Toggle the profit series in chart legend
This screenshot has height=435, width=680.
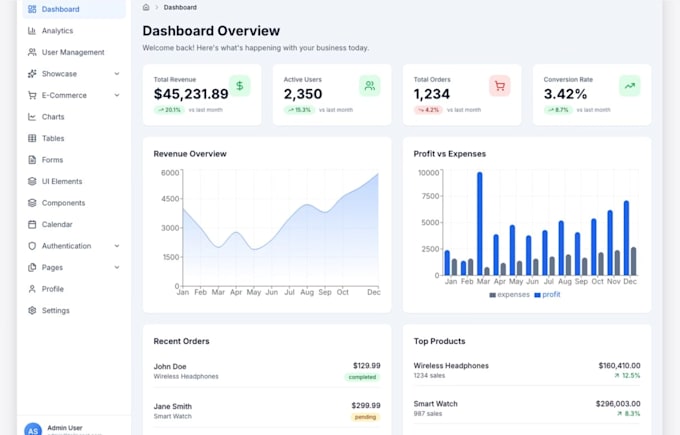click(547, 294)
